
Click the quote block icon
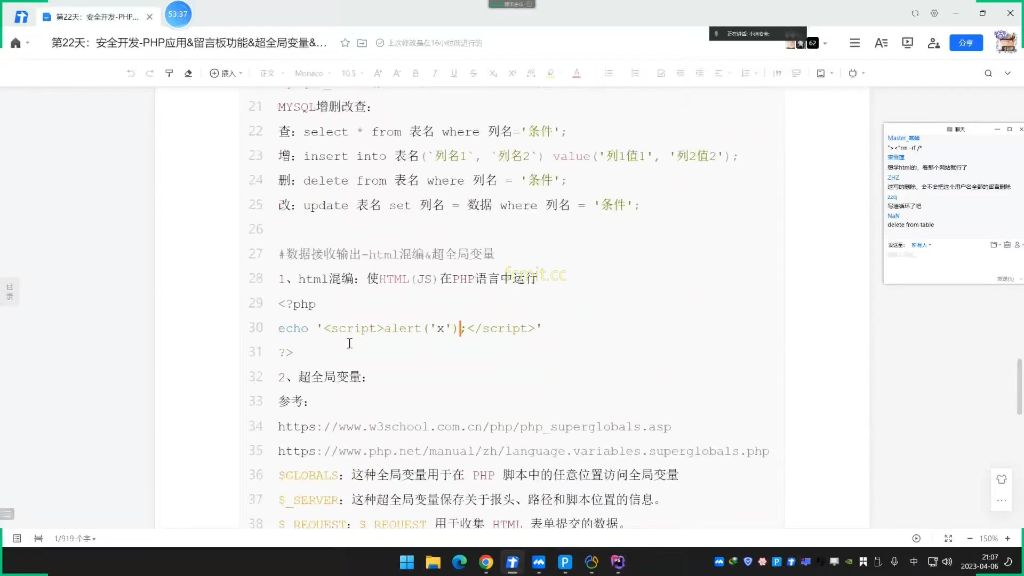(777, 73)
